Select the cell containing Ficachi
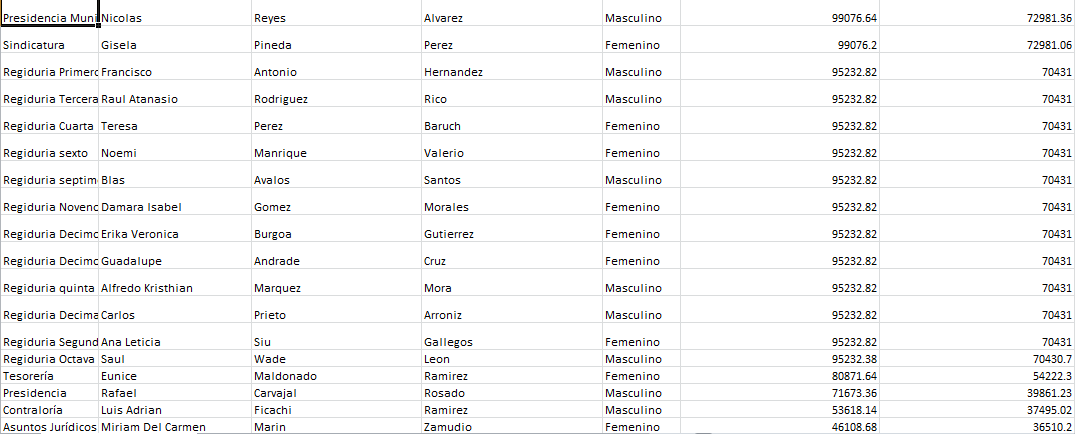The image size is (1075, 434). point(336,411)
